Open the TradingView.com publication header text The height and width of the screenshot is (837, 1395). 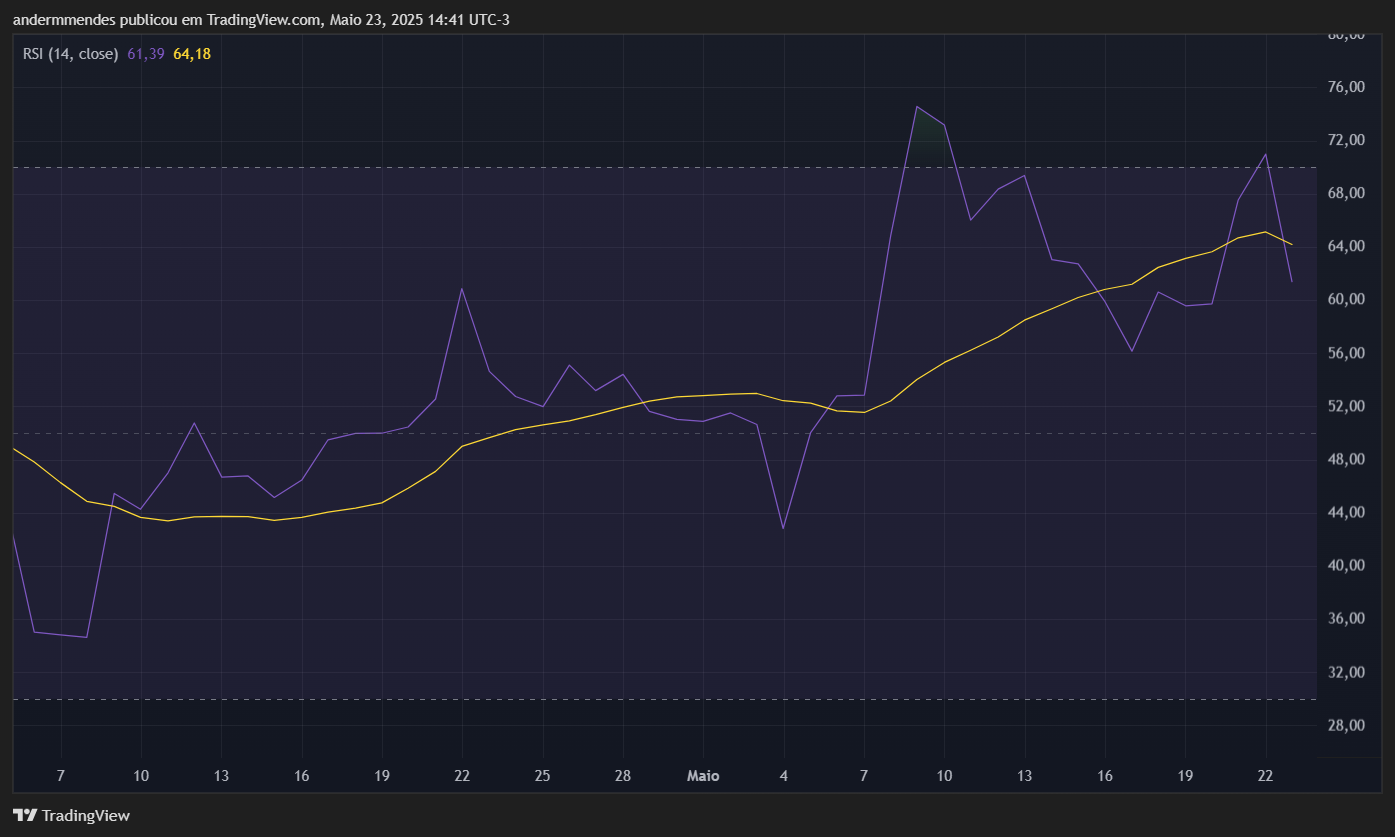(x=260, y=20)
